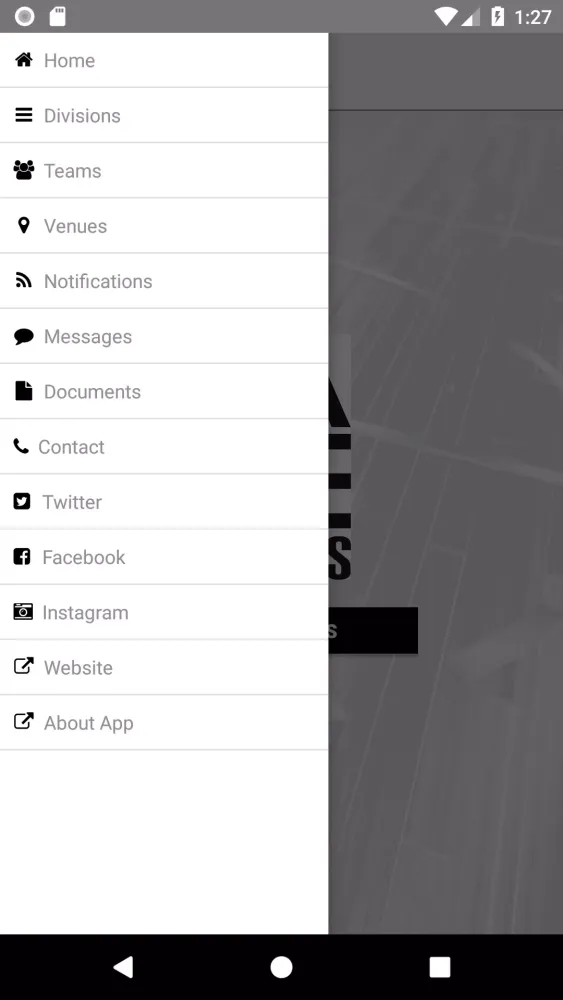Tap the Instagram camera icon
563x1000 pixels.
[23, 612]
